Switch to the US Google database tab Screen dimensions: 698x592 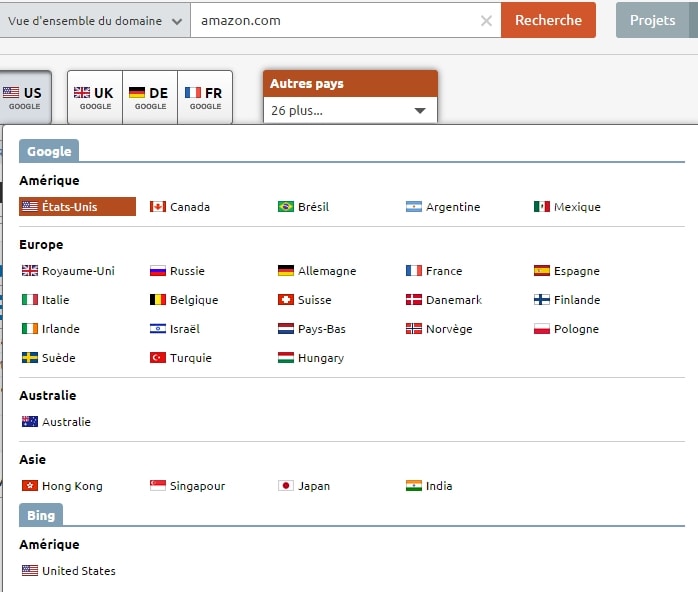tap(25, 97)
